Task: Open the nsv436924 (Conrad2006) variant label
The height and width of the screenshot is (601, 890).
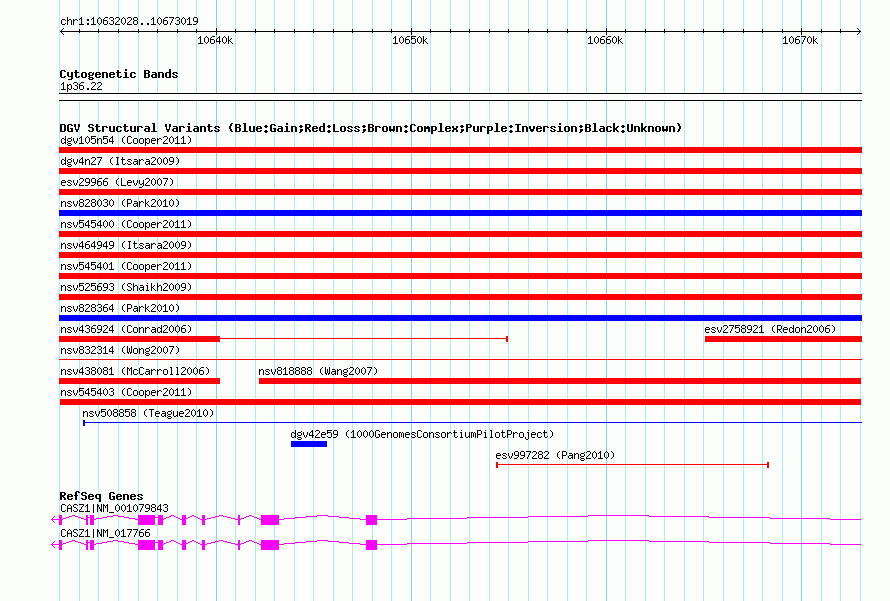Action: 126,329
